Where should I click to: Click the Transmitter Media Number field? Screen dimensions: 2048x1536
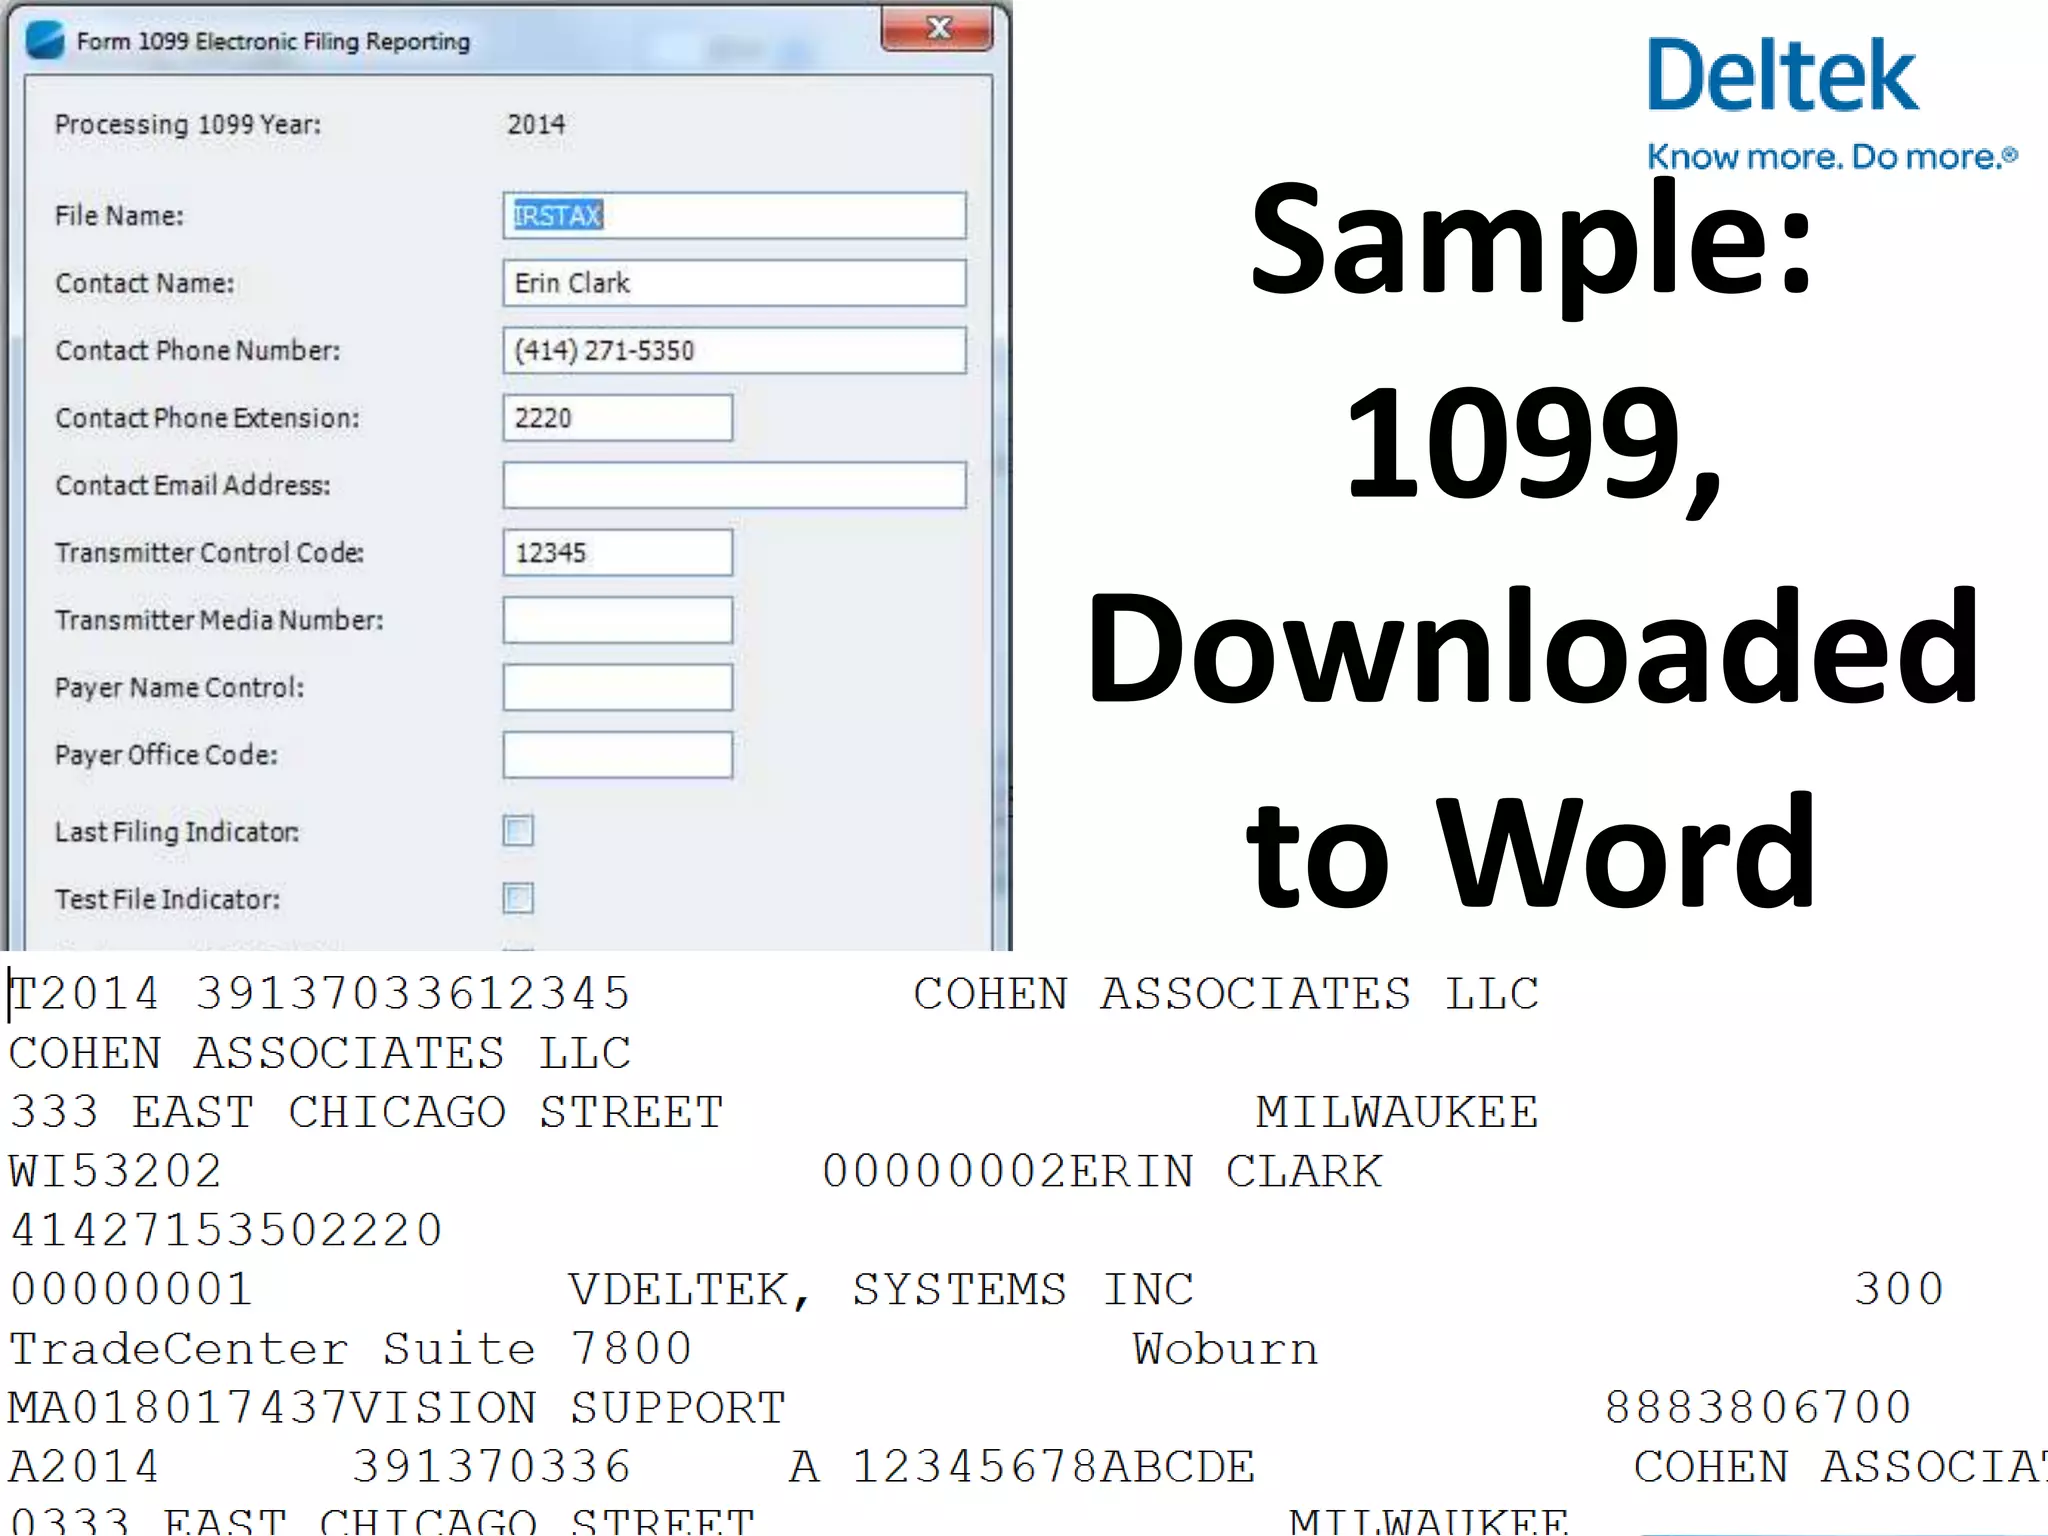[x=617, y=620]
